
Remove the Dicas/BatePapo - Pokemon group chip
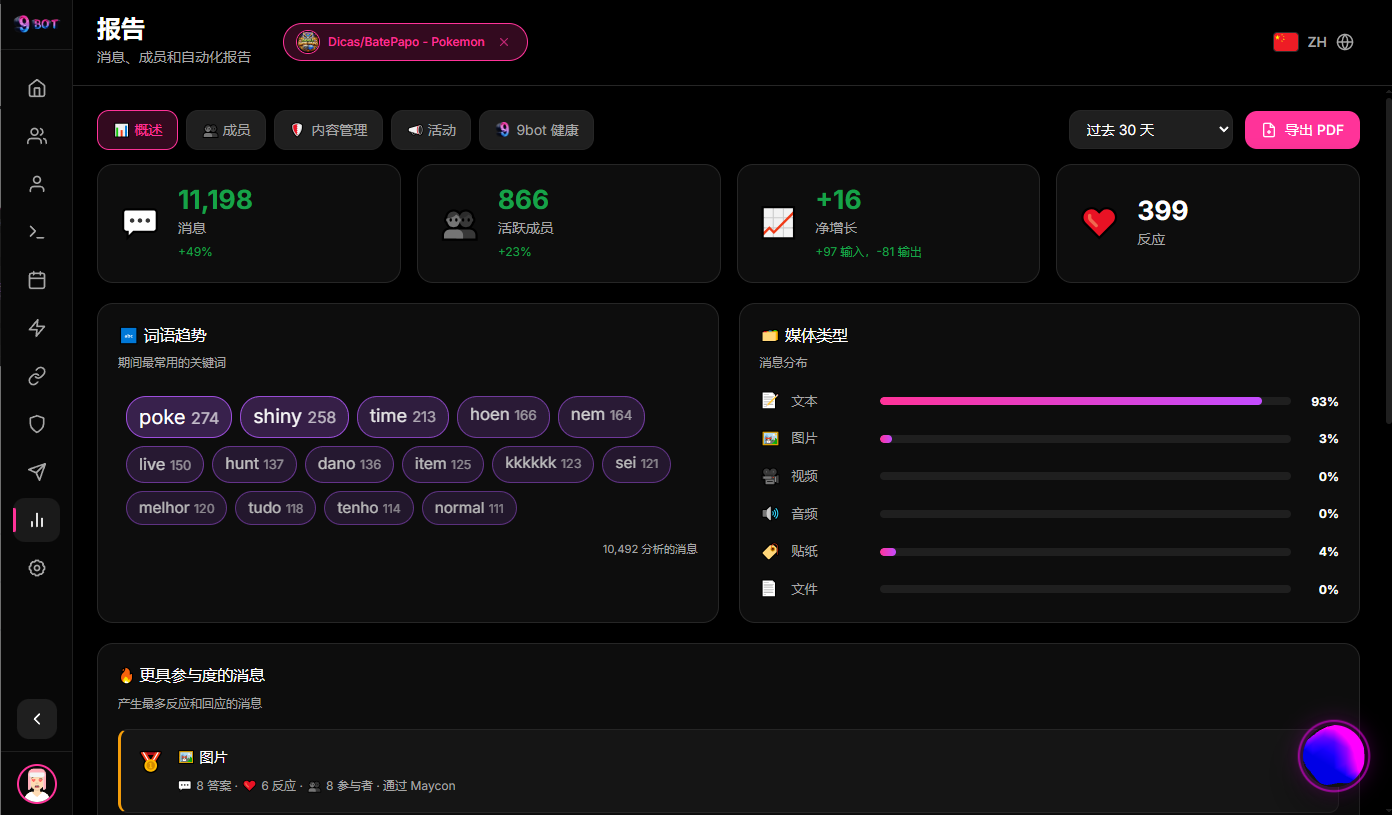pyautogui.click(x=504, y=42)
